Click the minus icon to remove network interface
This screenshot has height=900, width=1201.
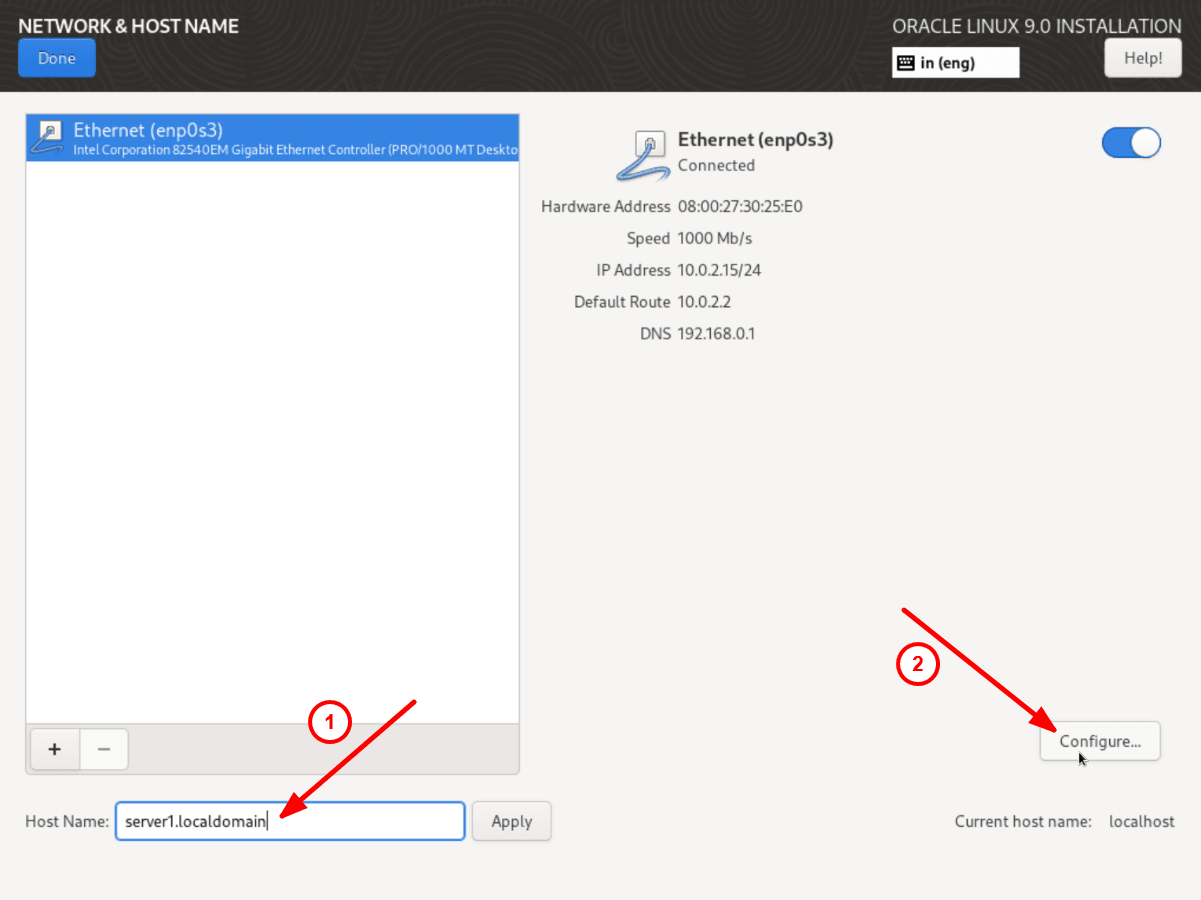click(103, 748)
